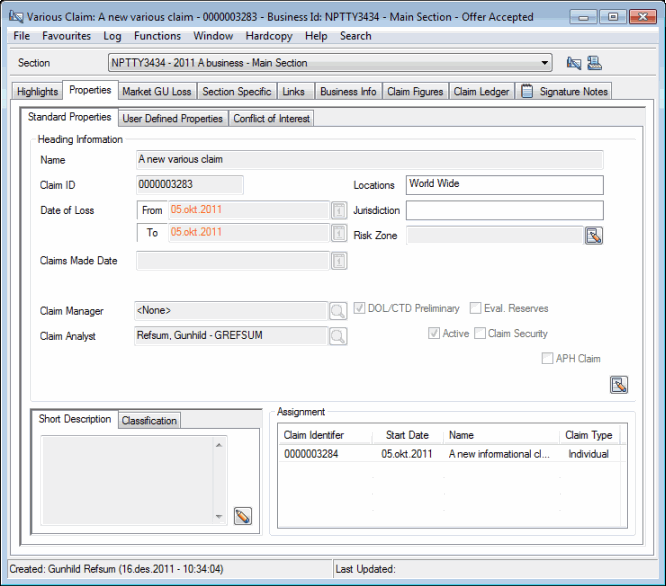666x586 pixels.
Task: Enable the APH Claim checkbox
Action: [x=547, y=359]
